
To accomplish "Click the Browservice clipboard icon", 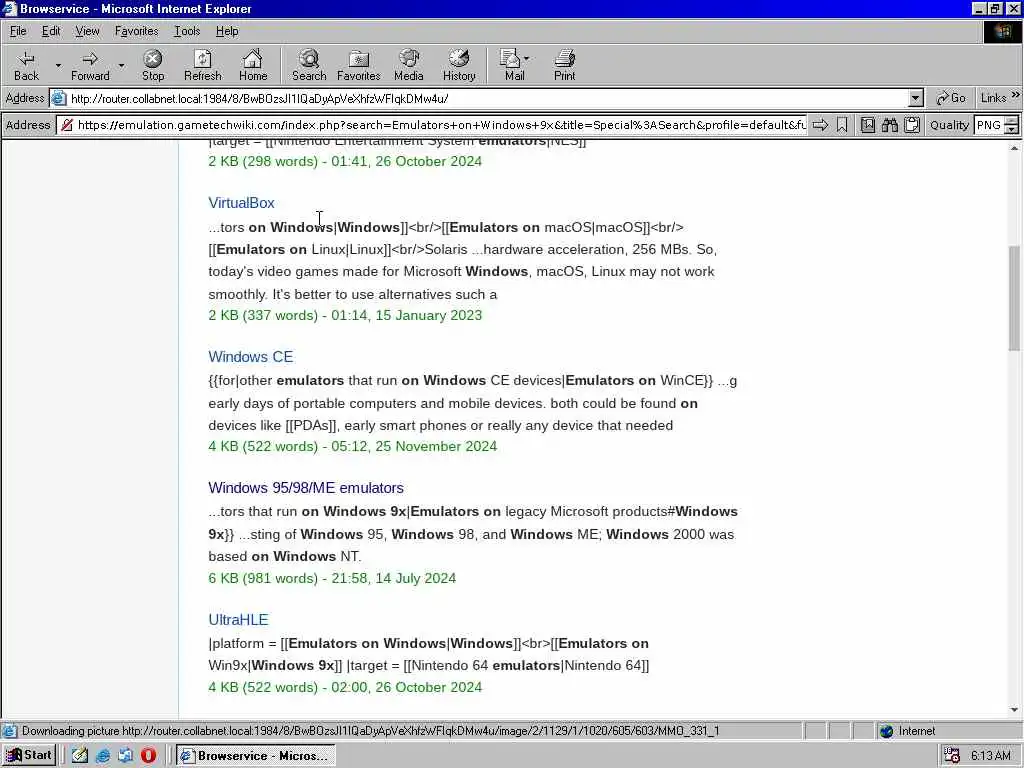I will point(912,125).
